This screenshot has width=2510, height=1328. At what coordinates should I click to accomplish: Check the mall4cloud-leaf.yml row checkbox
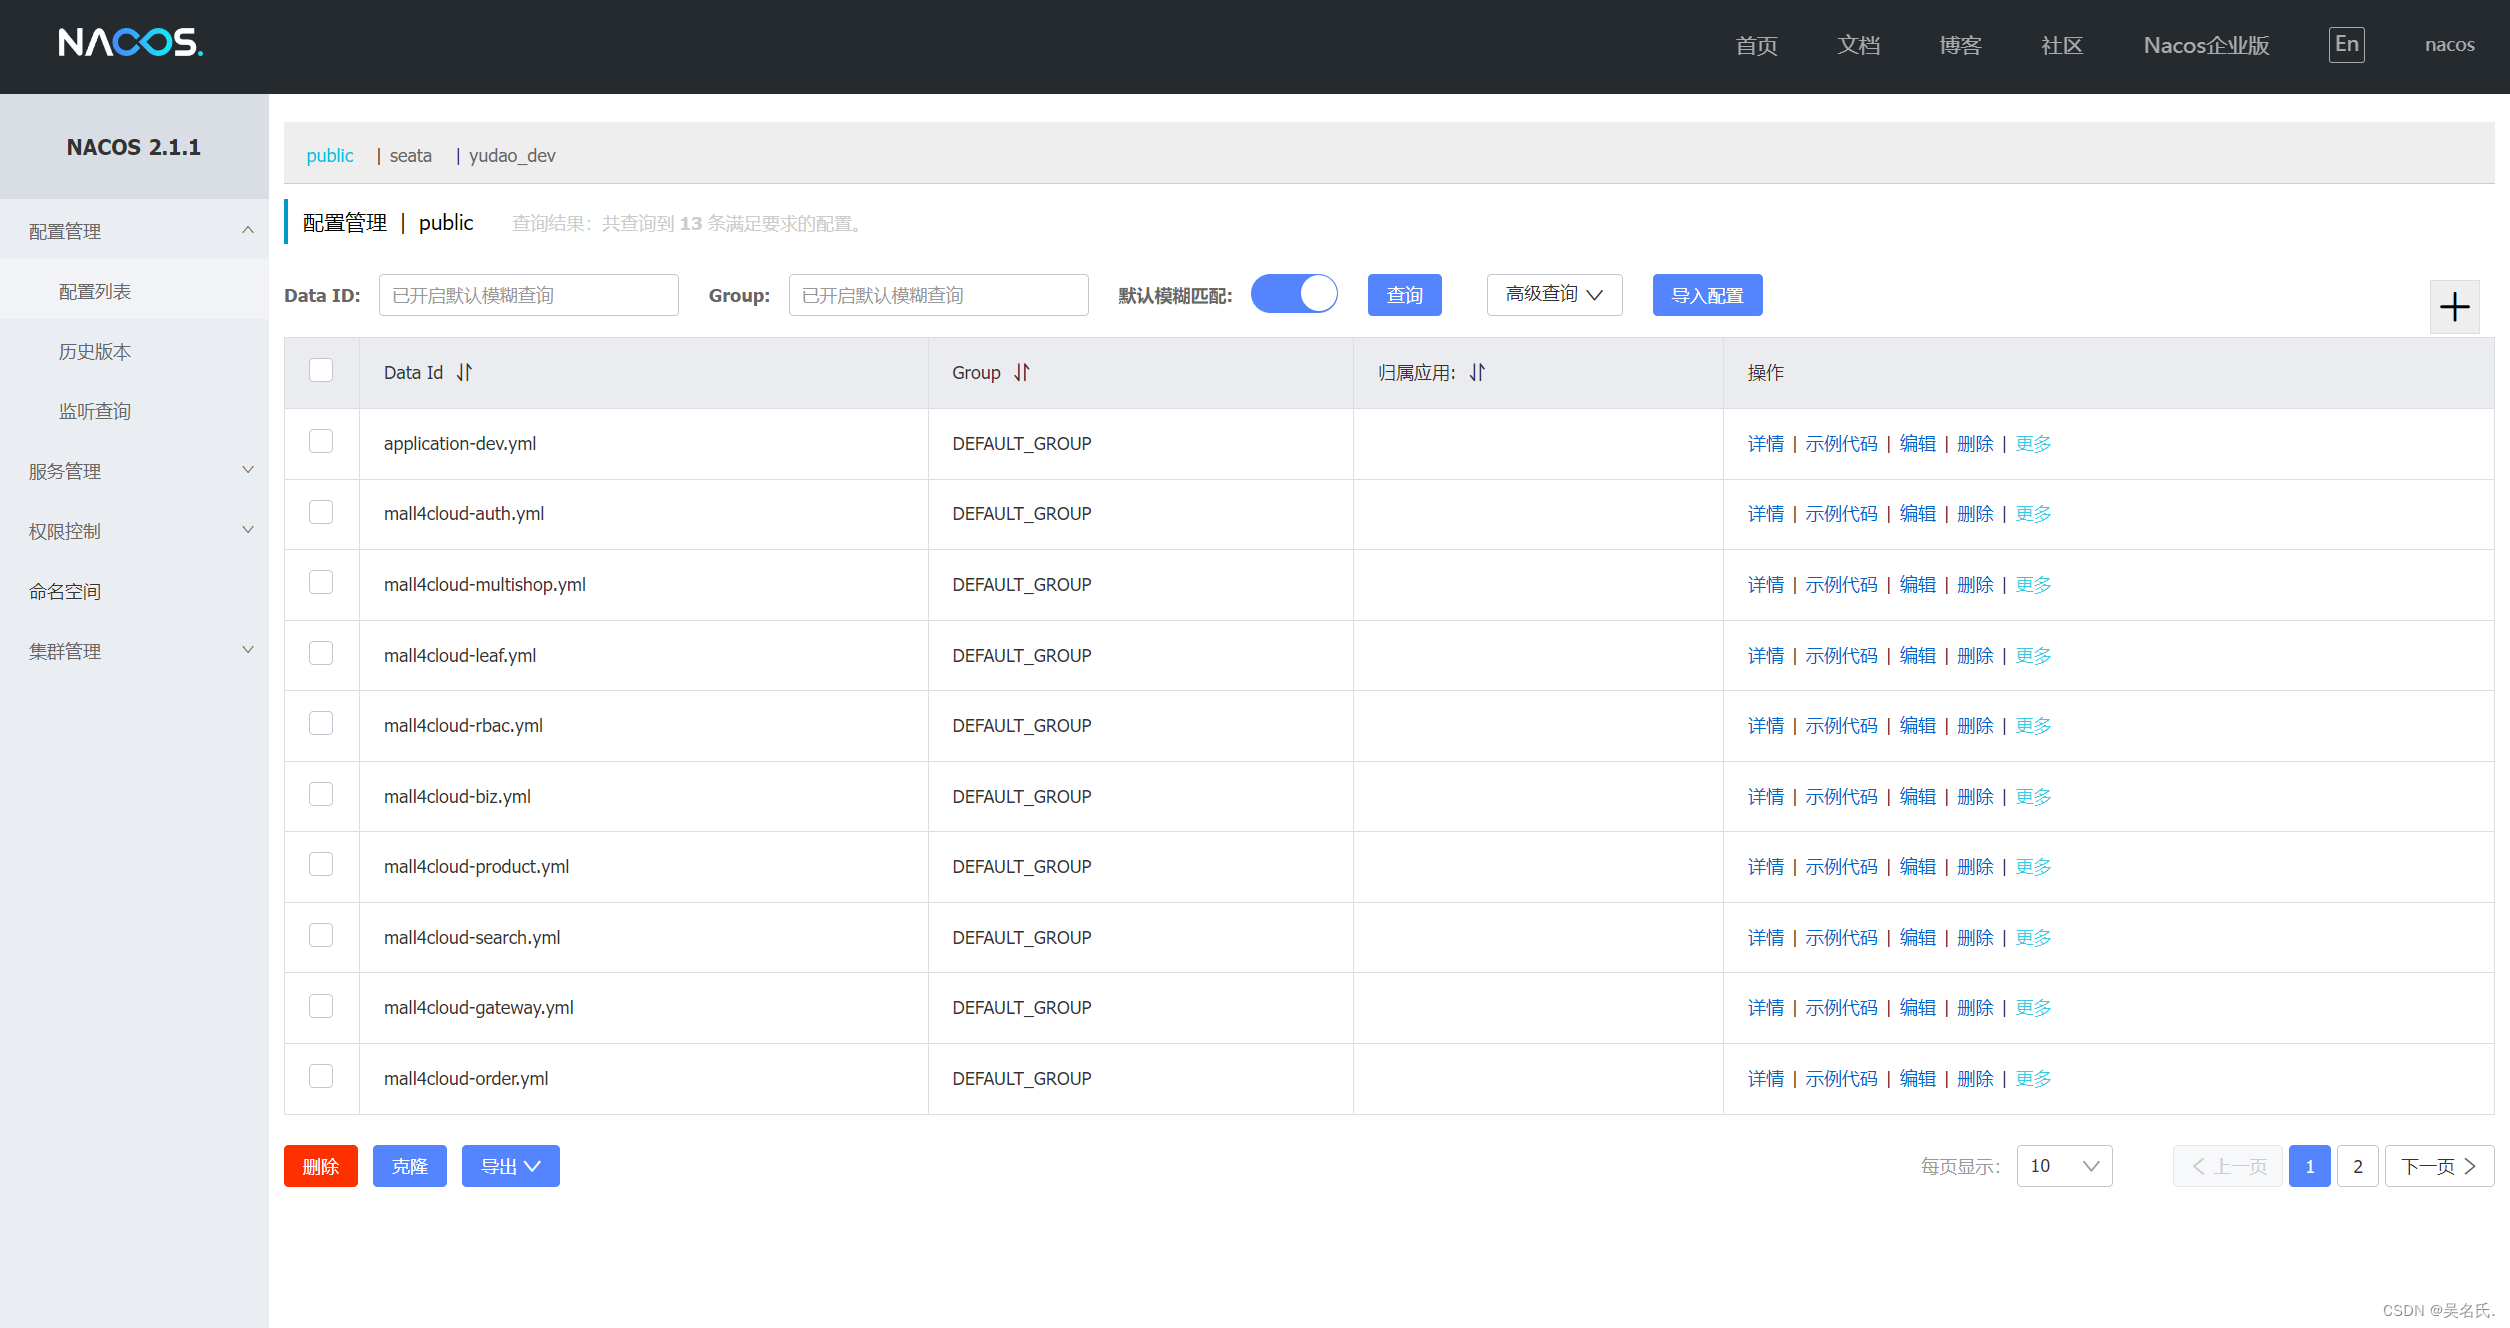click(x=321, y=653)
